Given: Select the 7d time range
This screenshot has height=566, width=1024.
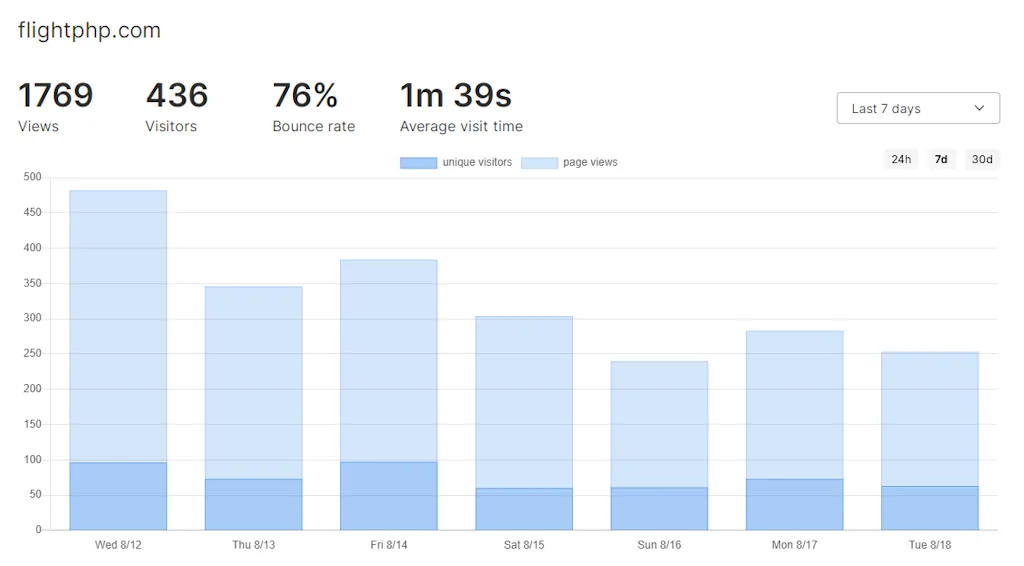Looking at the screenshot, I should (x=941, y=160).
